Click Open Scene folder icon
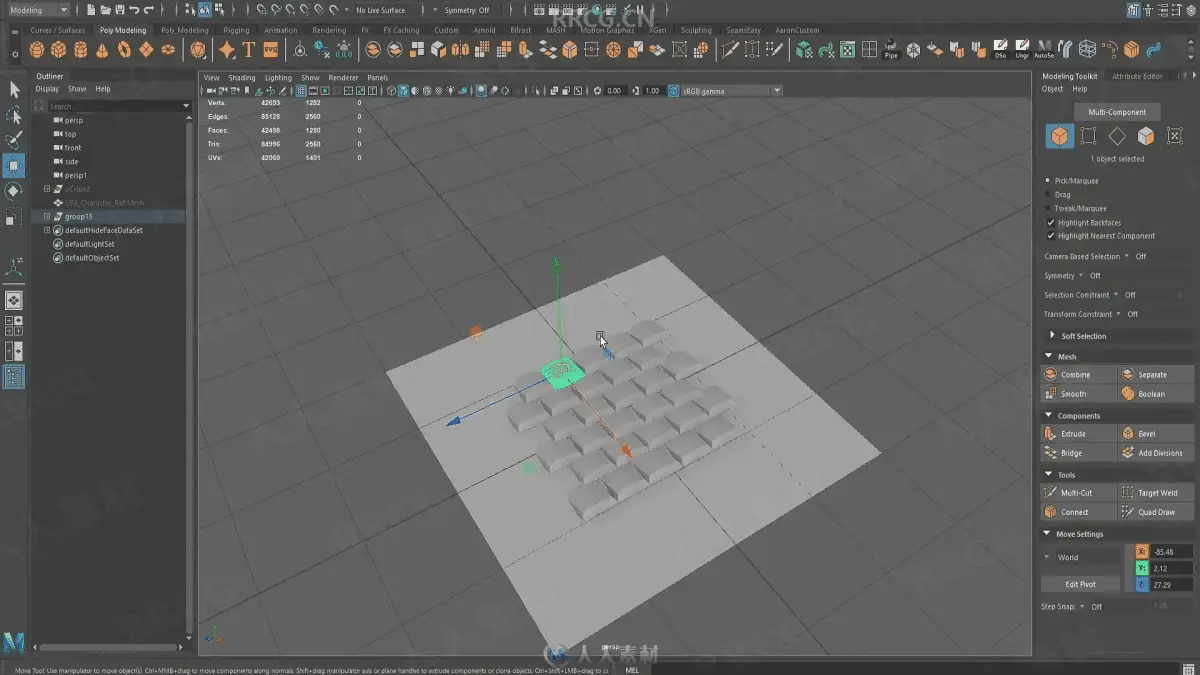The width and height of the screenshot is (1200, 675). [x=106, y=10]
